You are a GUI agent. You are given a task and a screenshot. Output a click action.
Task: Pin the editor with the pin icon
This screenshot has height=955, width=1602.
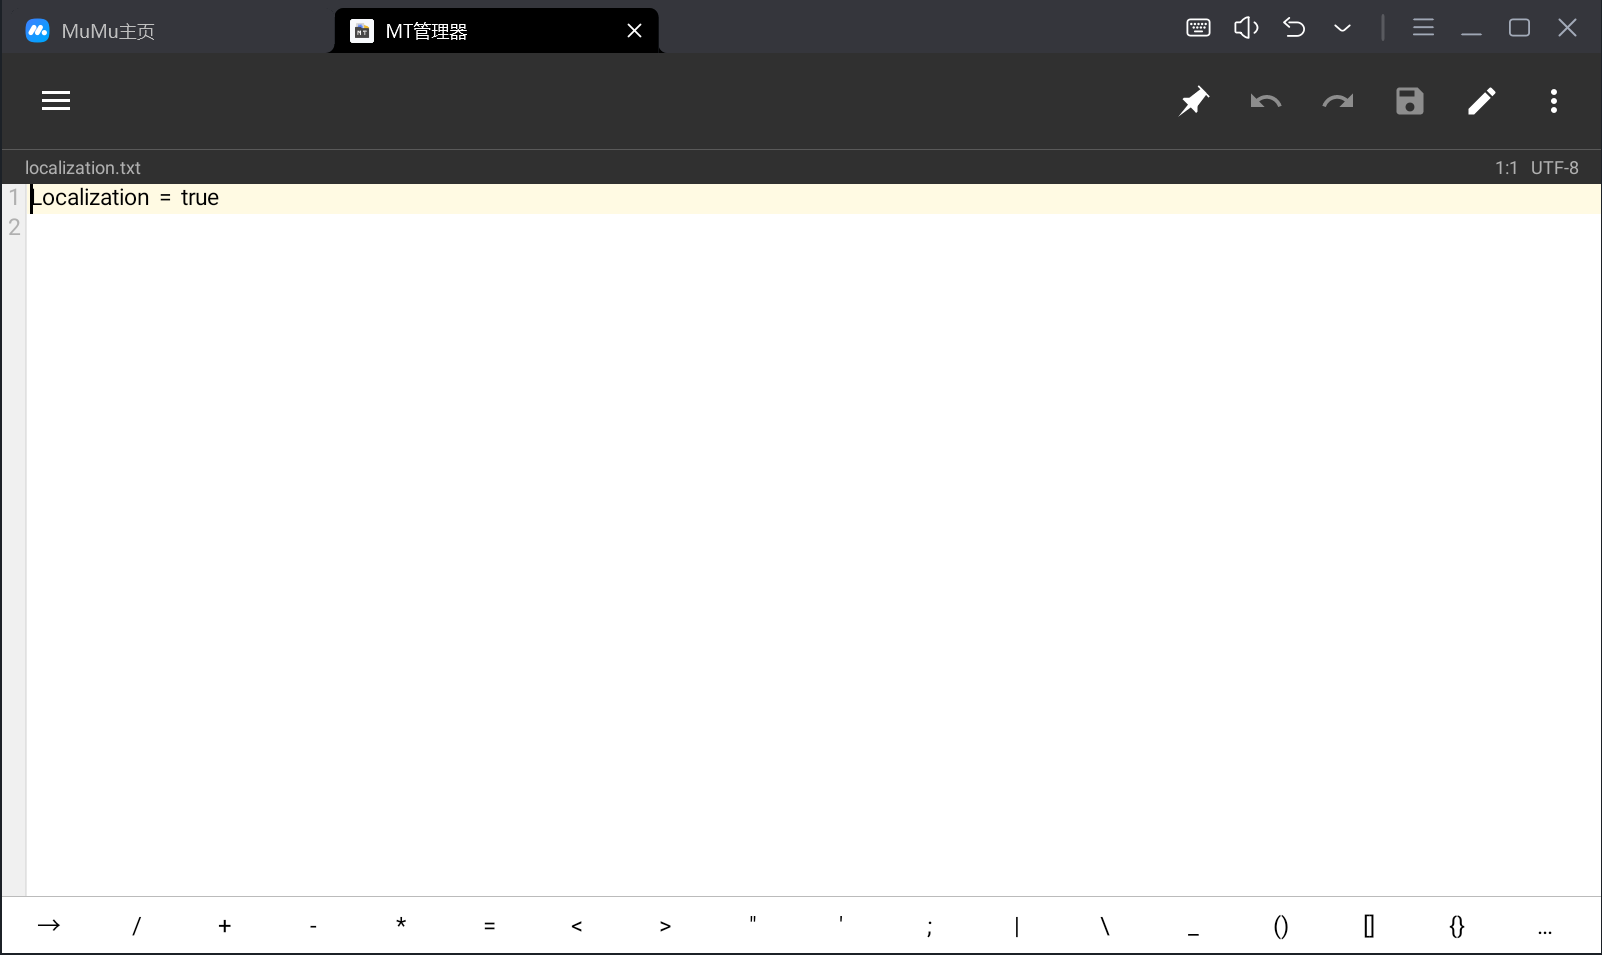(1194, 101)
